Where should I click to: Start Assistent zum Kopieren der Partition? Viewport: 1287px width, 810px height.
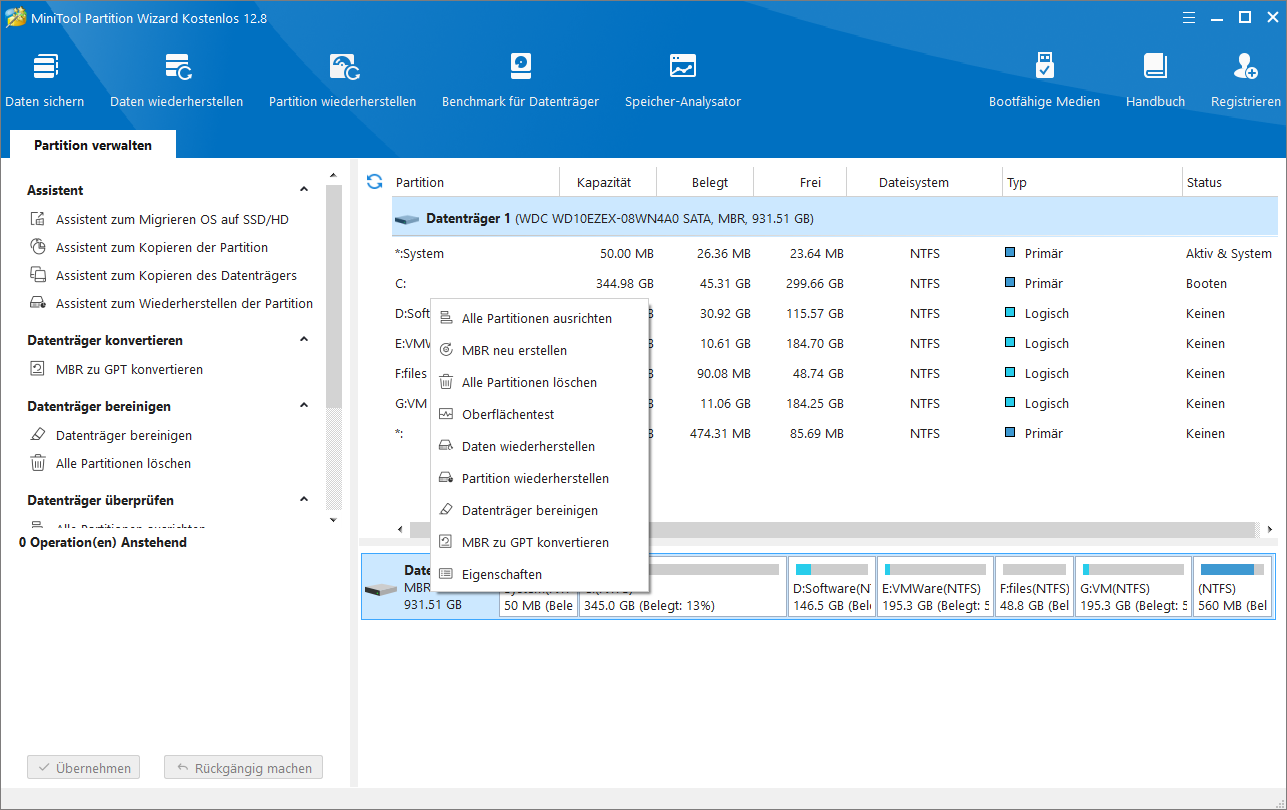click(162, 247)
